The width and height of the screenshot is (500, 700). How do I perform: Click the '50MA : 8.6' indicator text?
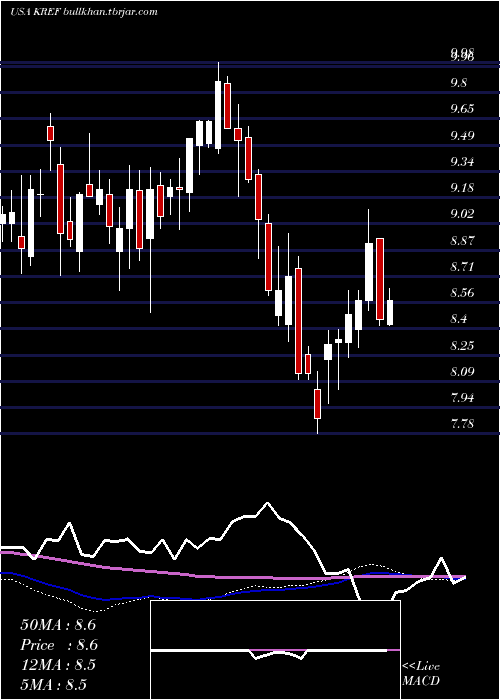pyautogui.click(x=58, y=625)
